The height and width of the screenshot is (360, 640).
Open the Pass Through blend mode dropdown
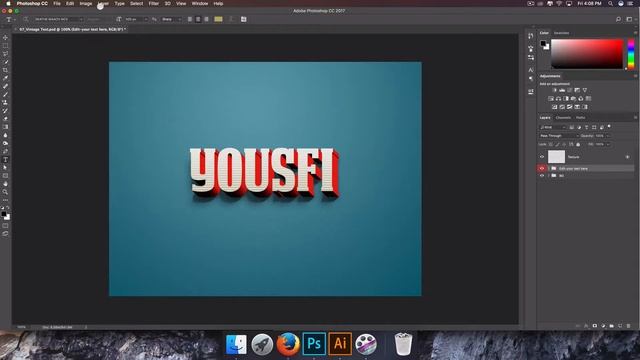(x=559, y=136)
